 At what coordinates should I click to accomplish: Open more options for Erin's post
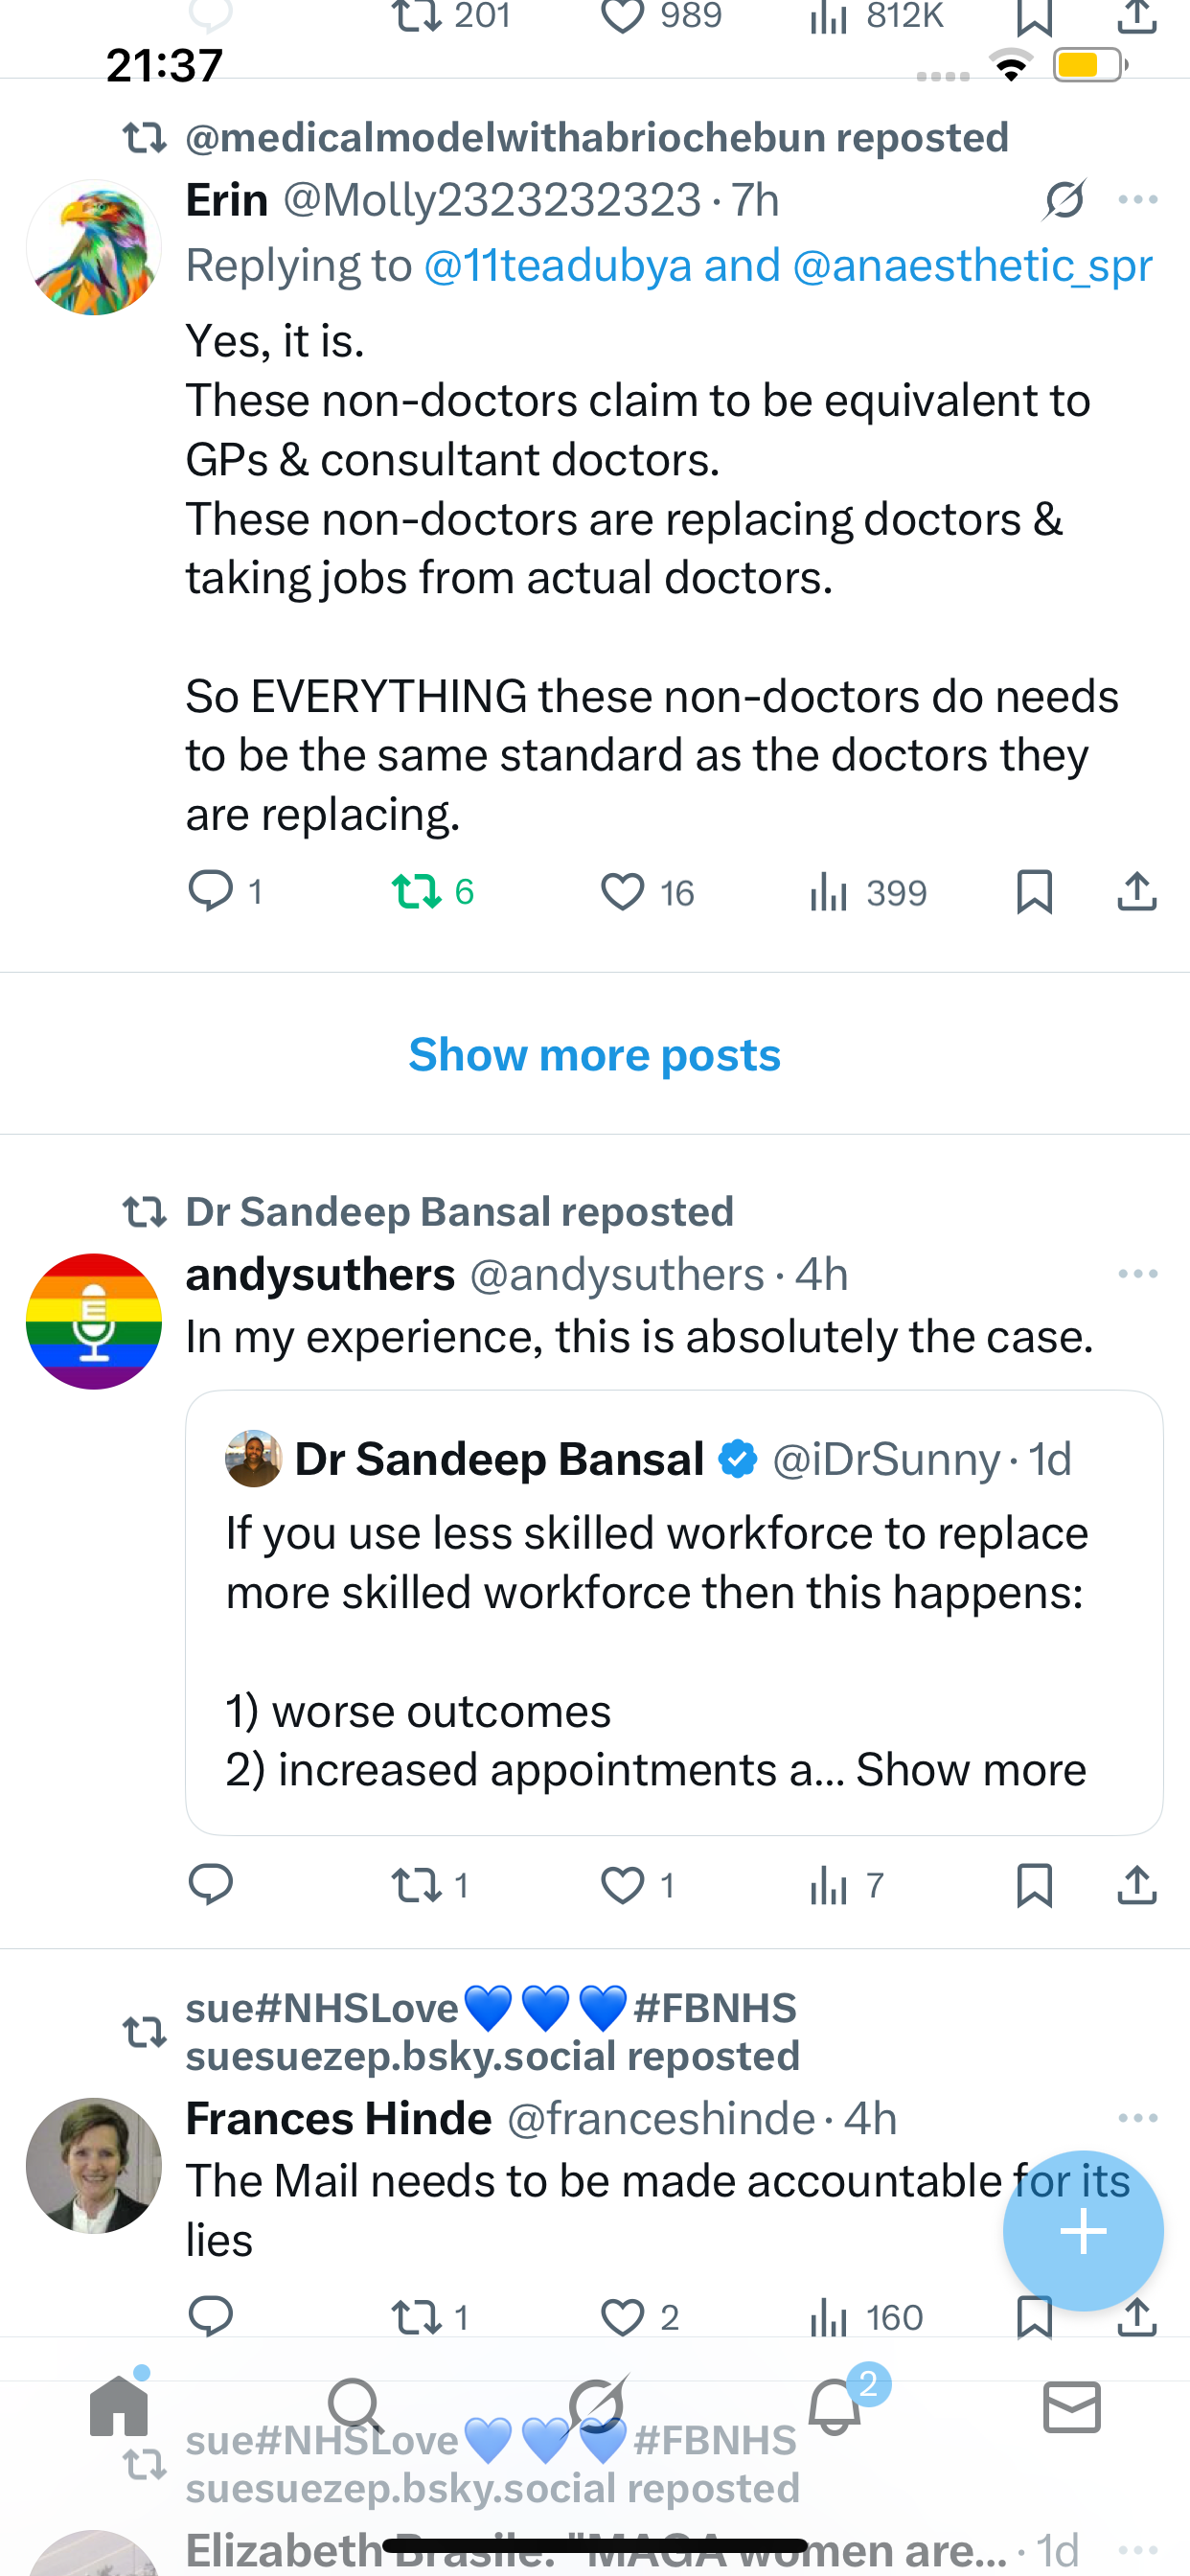pyautogui.click(x=1138, y=200)
